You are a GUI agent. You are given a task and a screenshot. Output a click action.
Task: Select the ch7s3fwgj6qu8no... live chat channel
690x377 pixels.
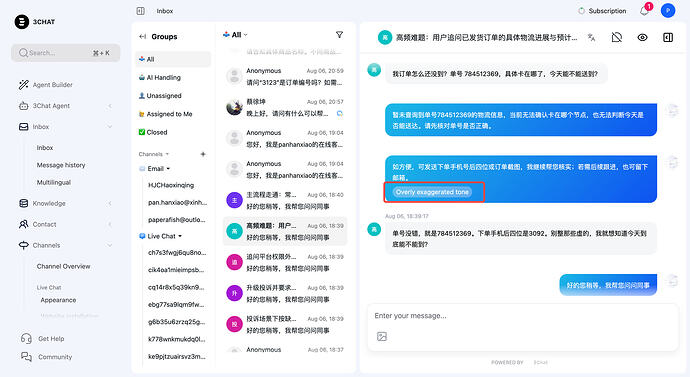coord(177,253)
